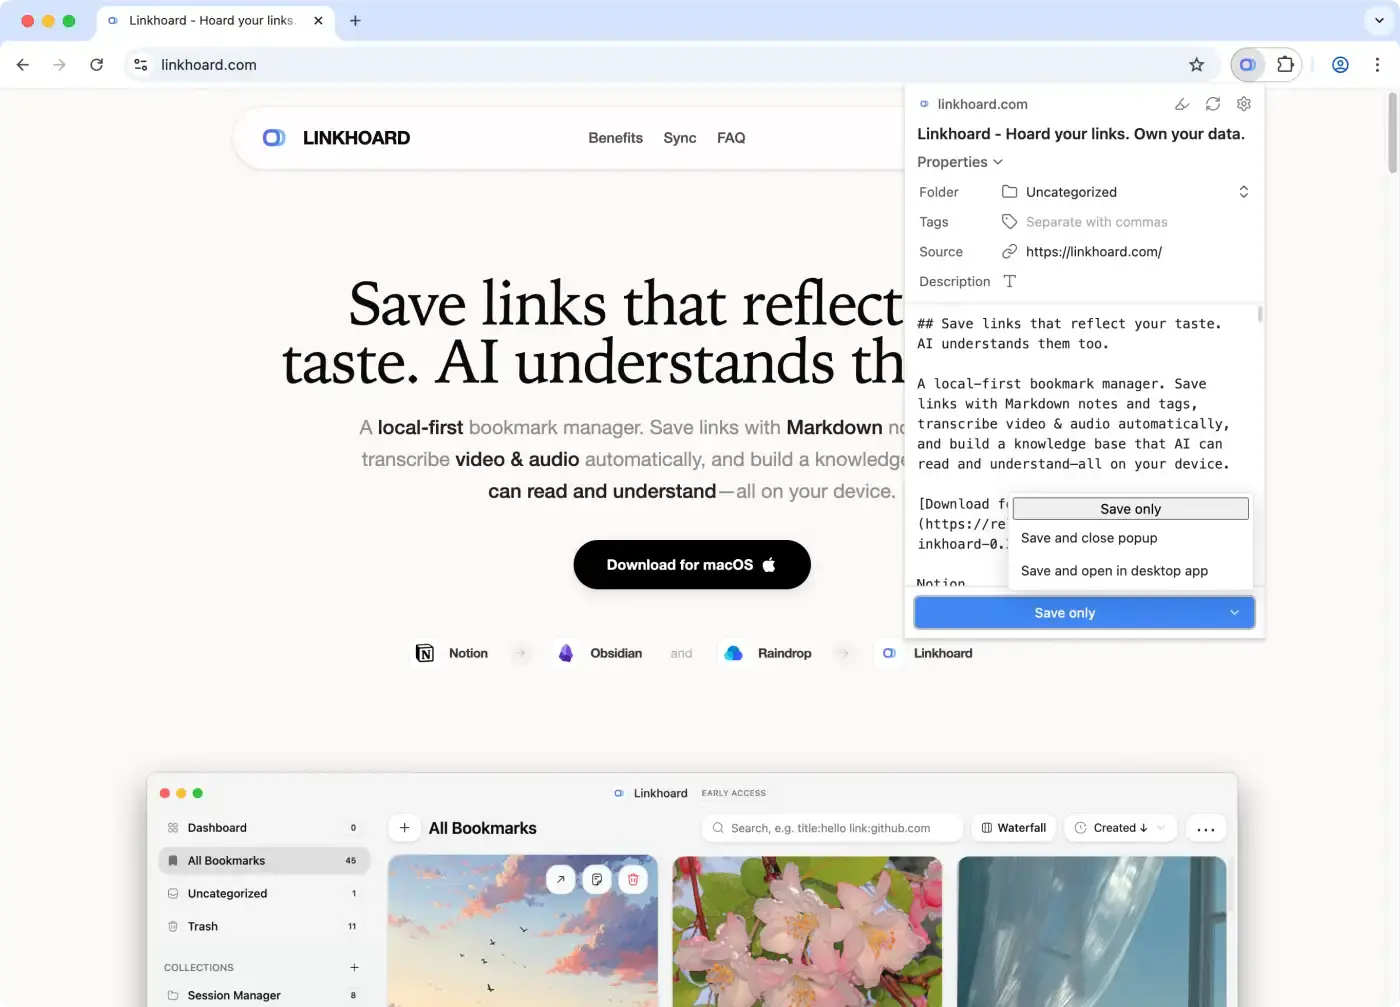Screen dimensions: 1400x1007
Task: Add new collection with plus icon
Action: coord(354,968)
